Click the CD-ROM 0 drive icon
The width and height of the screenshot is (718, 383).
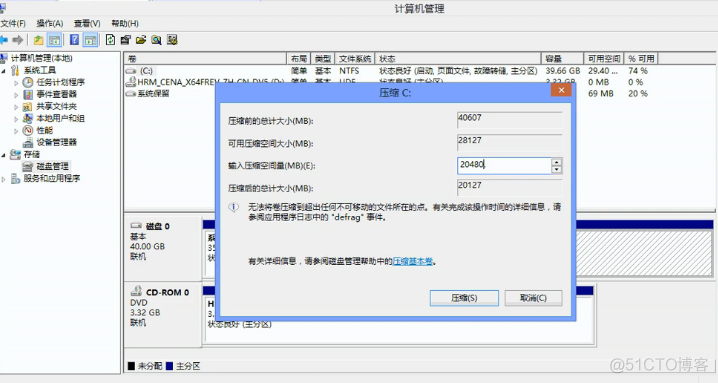[136, 291]
